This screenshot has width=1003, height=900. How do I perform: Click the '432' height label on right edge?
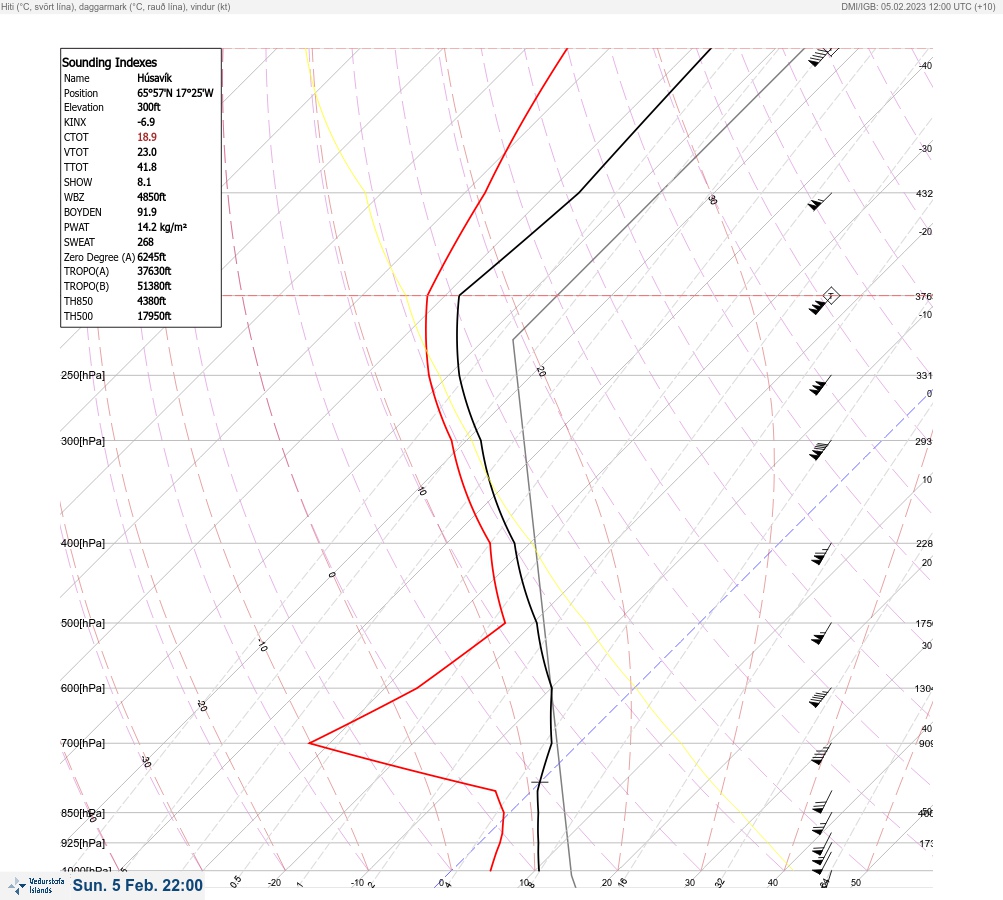click(924, 193)
